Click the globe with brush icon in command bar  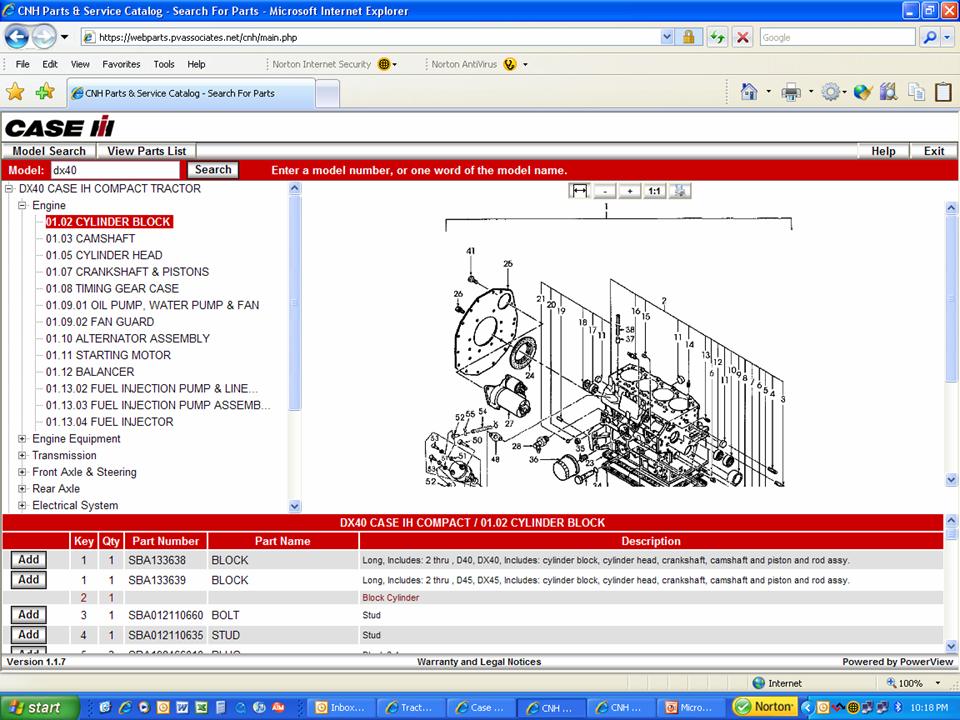click(863, 92)
